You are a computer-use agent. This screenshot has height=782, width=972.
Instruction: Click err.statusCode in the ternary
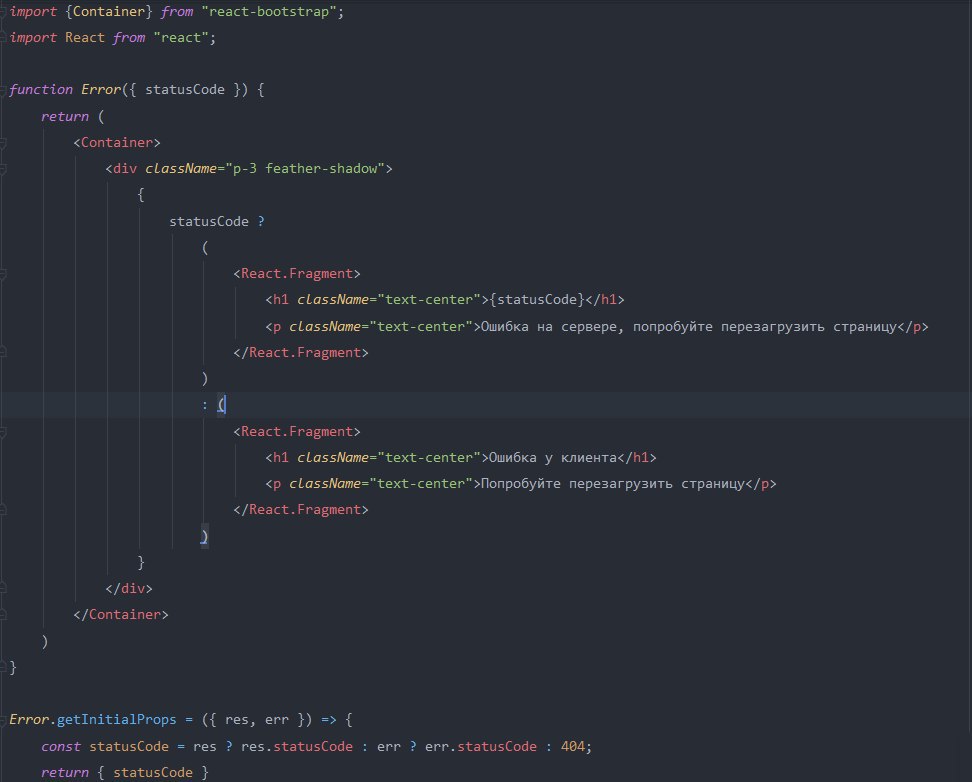(x=480, y=747)
